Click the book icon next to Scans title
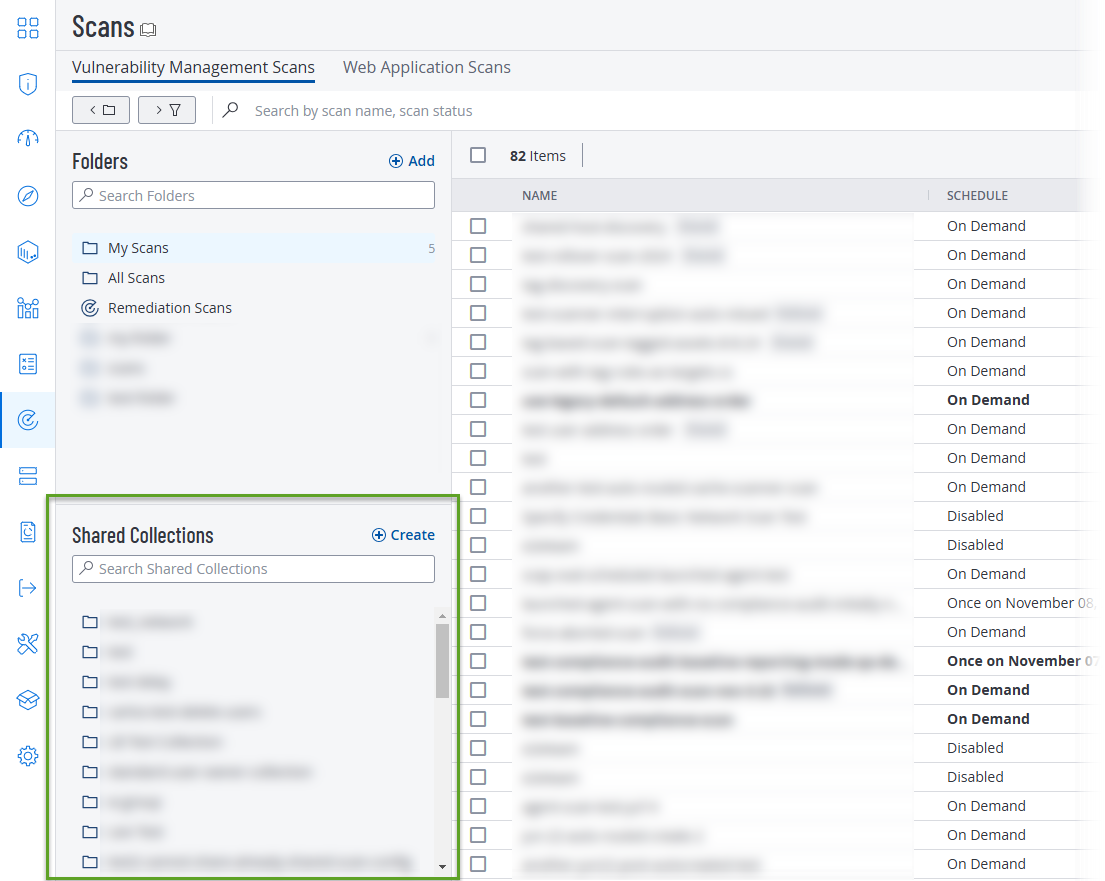Screen dimensions: 1105x881 coord(148,30)
